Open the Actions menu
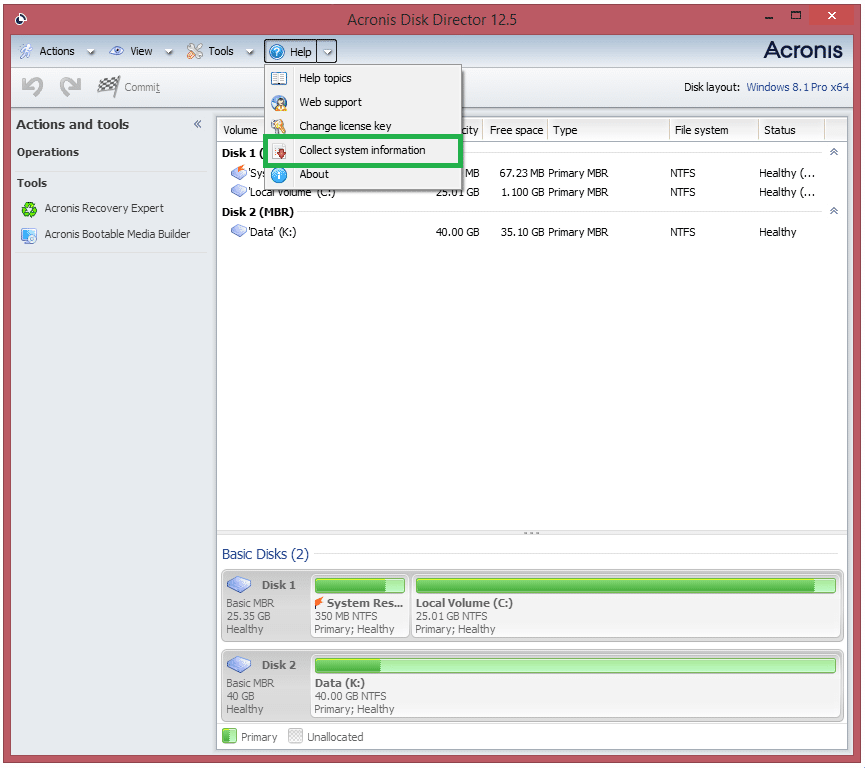This screenshot has width=865, height=768. coord(57,51)
